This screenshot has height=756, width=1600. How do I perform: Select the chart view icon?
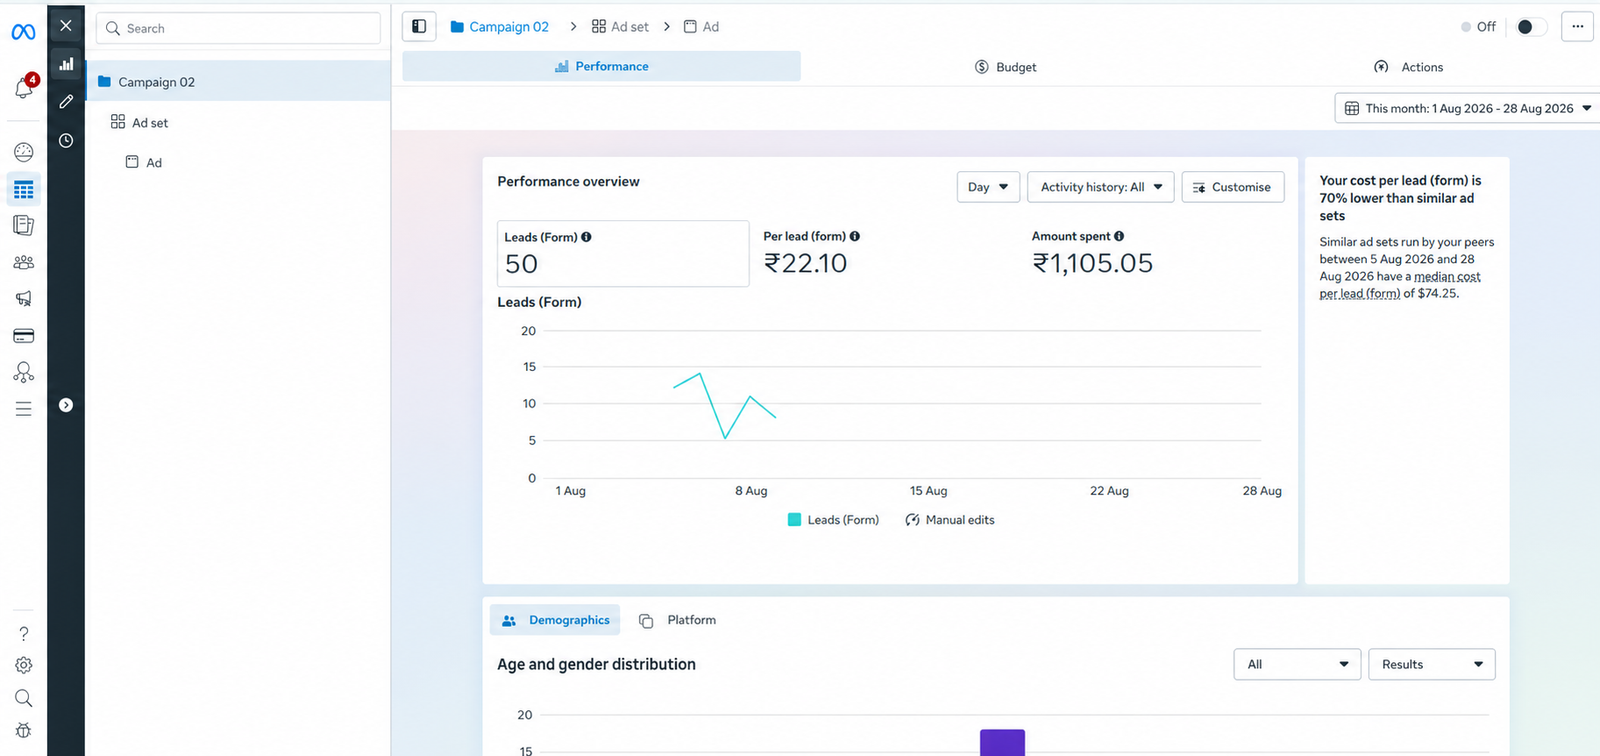point(66,64)
